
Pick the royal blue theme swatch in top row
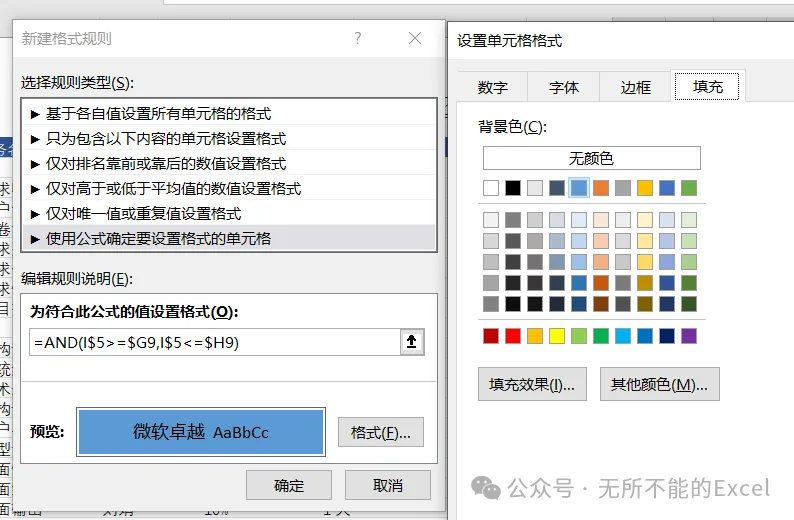667,188
